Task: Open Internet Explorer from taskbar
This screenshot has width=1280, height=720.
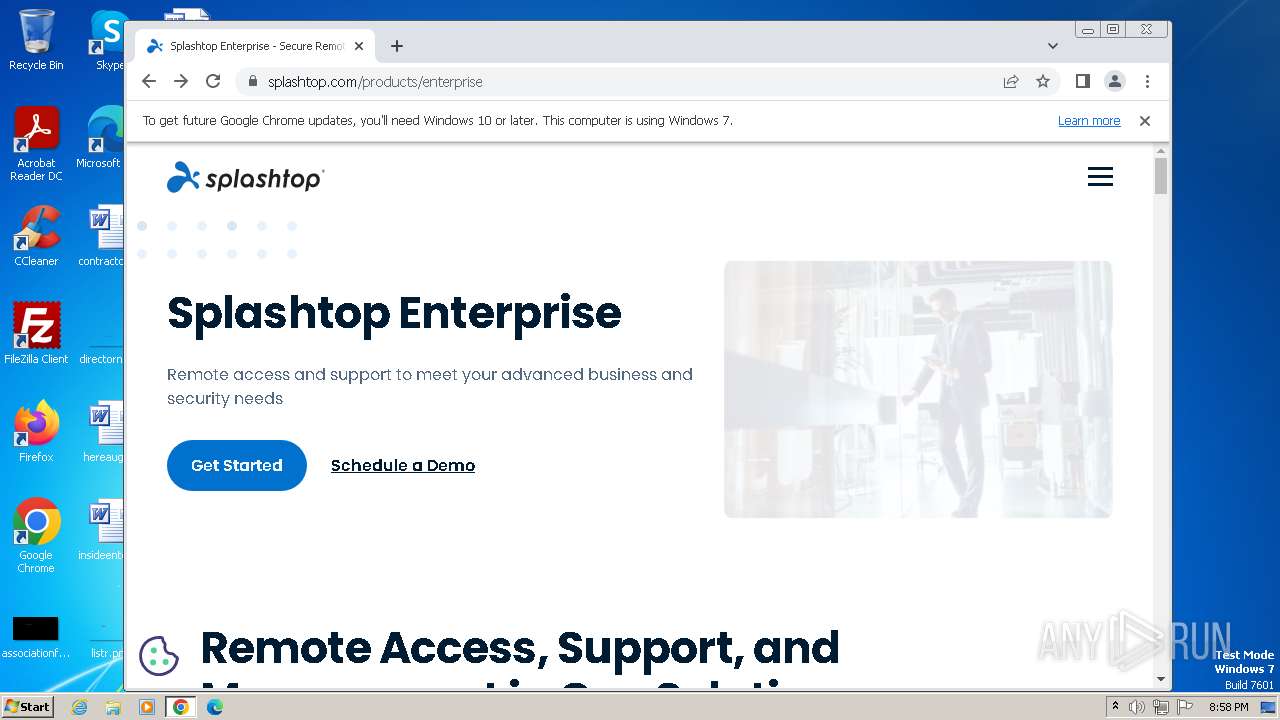Action: pos(79,707)
